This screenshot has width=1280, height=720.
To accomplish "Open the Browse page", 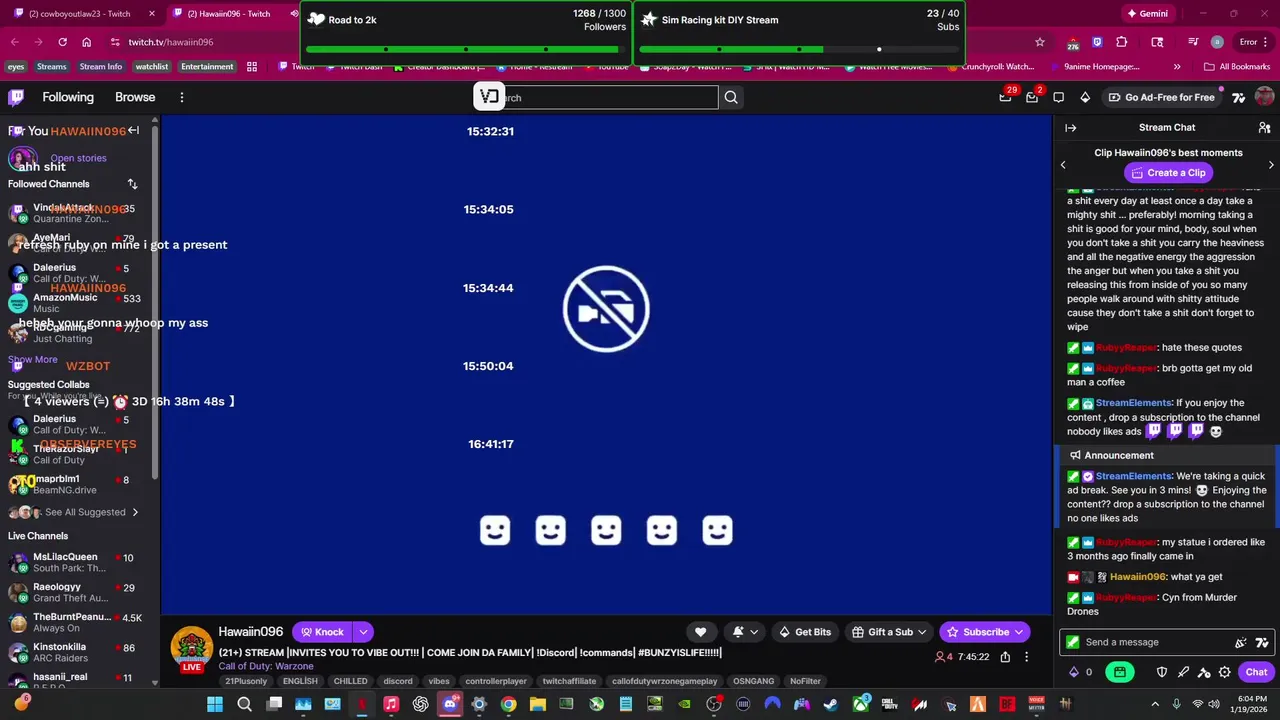I will (x=135, y=97).
